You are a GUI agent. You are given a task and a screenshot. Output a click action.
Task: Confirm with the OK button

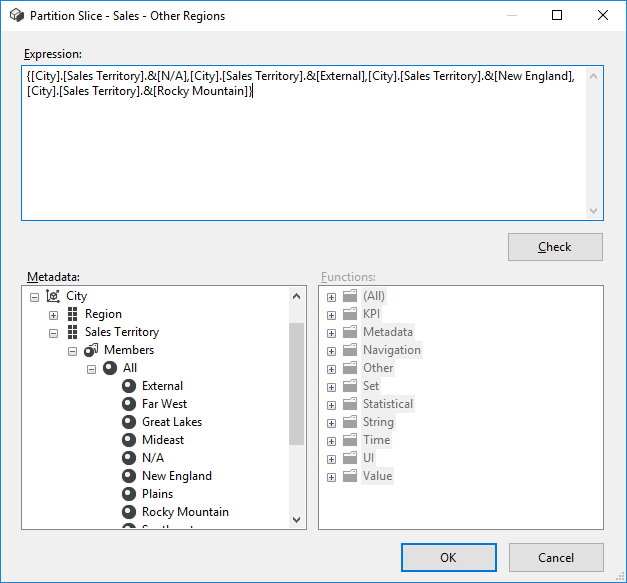(x=448, y=557)
